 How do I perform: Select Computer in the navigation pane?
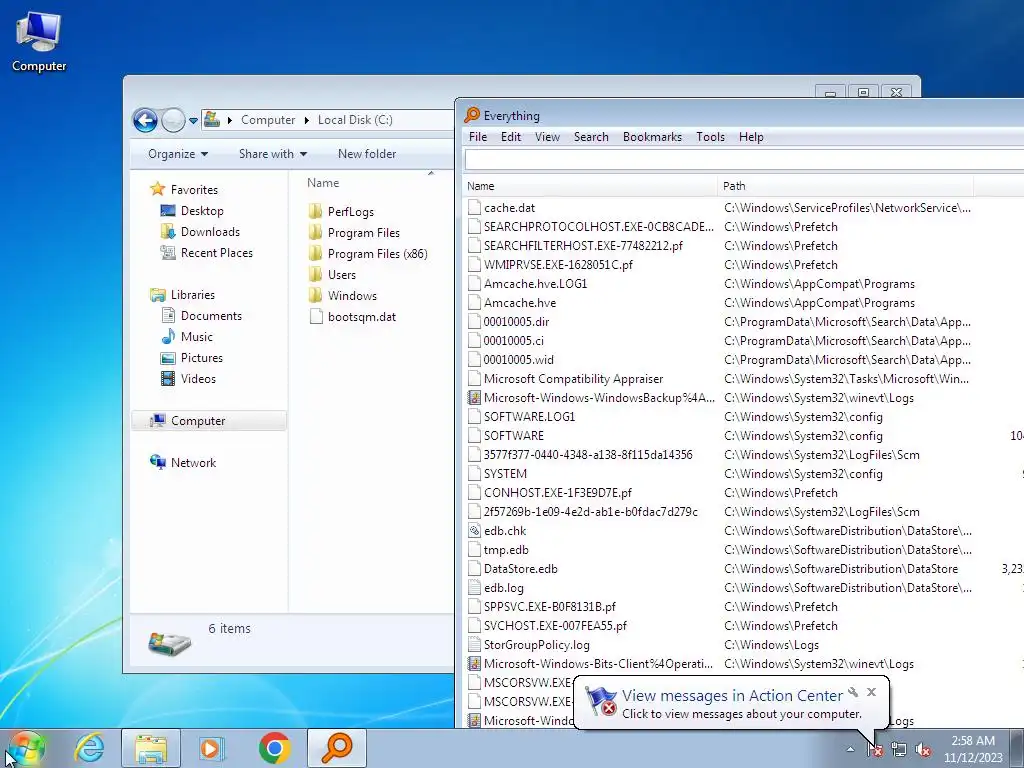tap(209, 421)
